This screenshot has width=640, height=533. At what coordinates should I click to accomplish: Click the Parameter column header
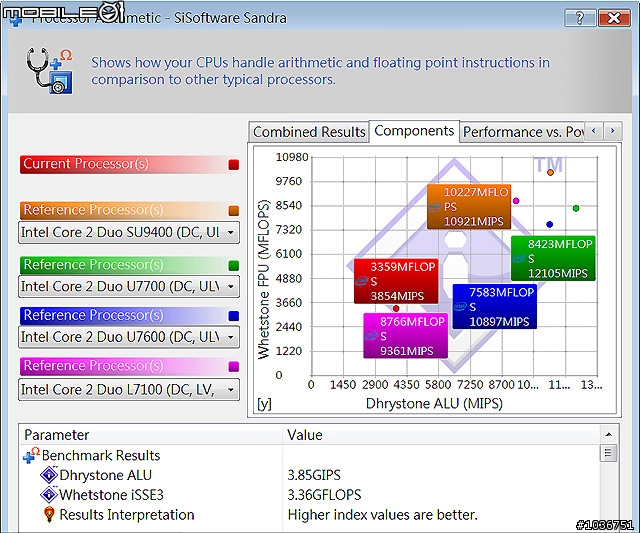pos(150,435)
